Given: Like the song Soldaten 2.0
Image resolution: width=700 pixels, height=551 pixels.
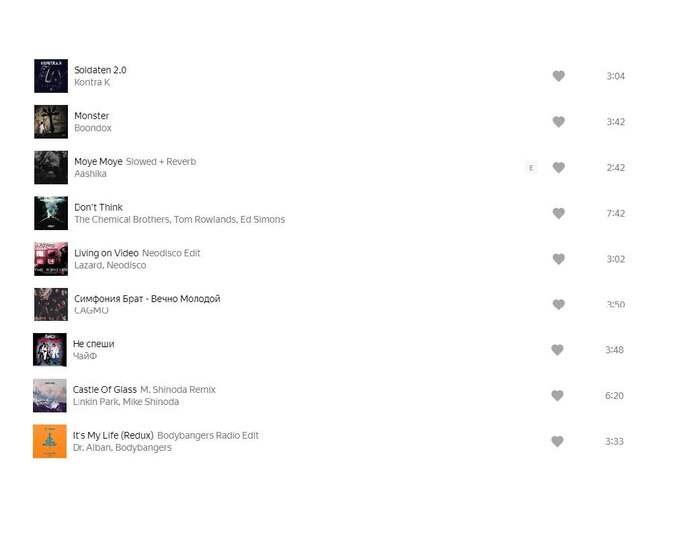Looking at the screenshot, I should click(x=558, y=76).
